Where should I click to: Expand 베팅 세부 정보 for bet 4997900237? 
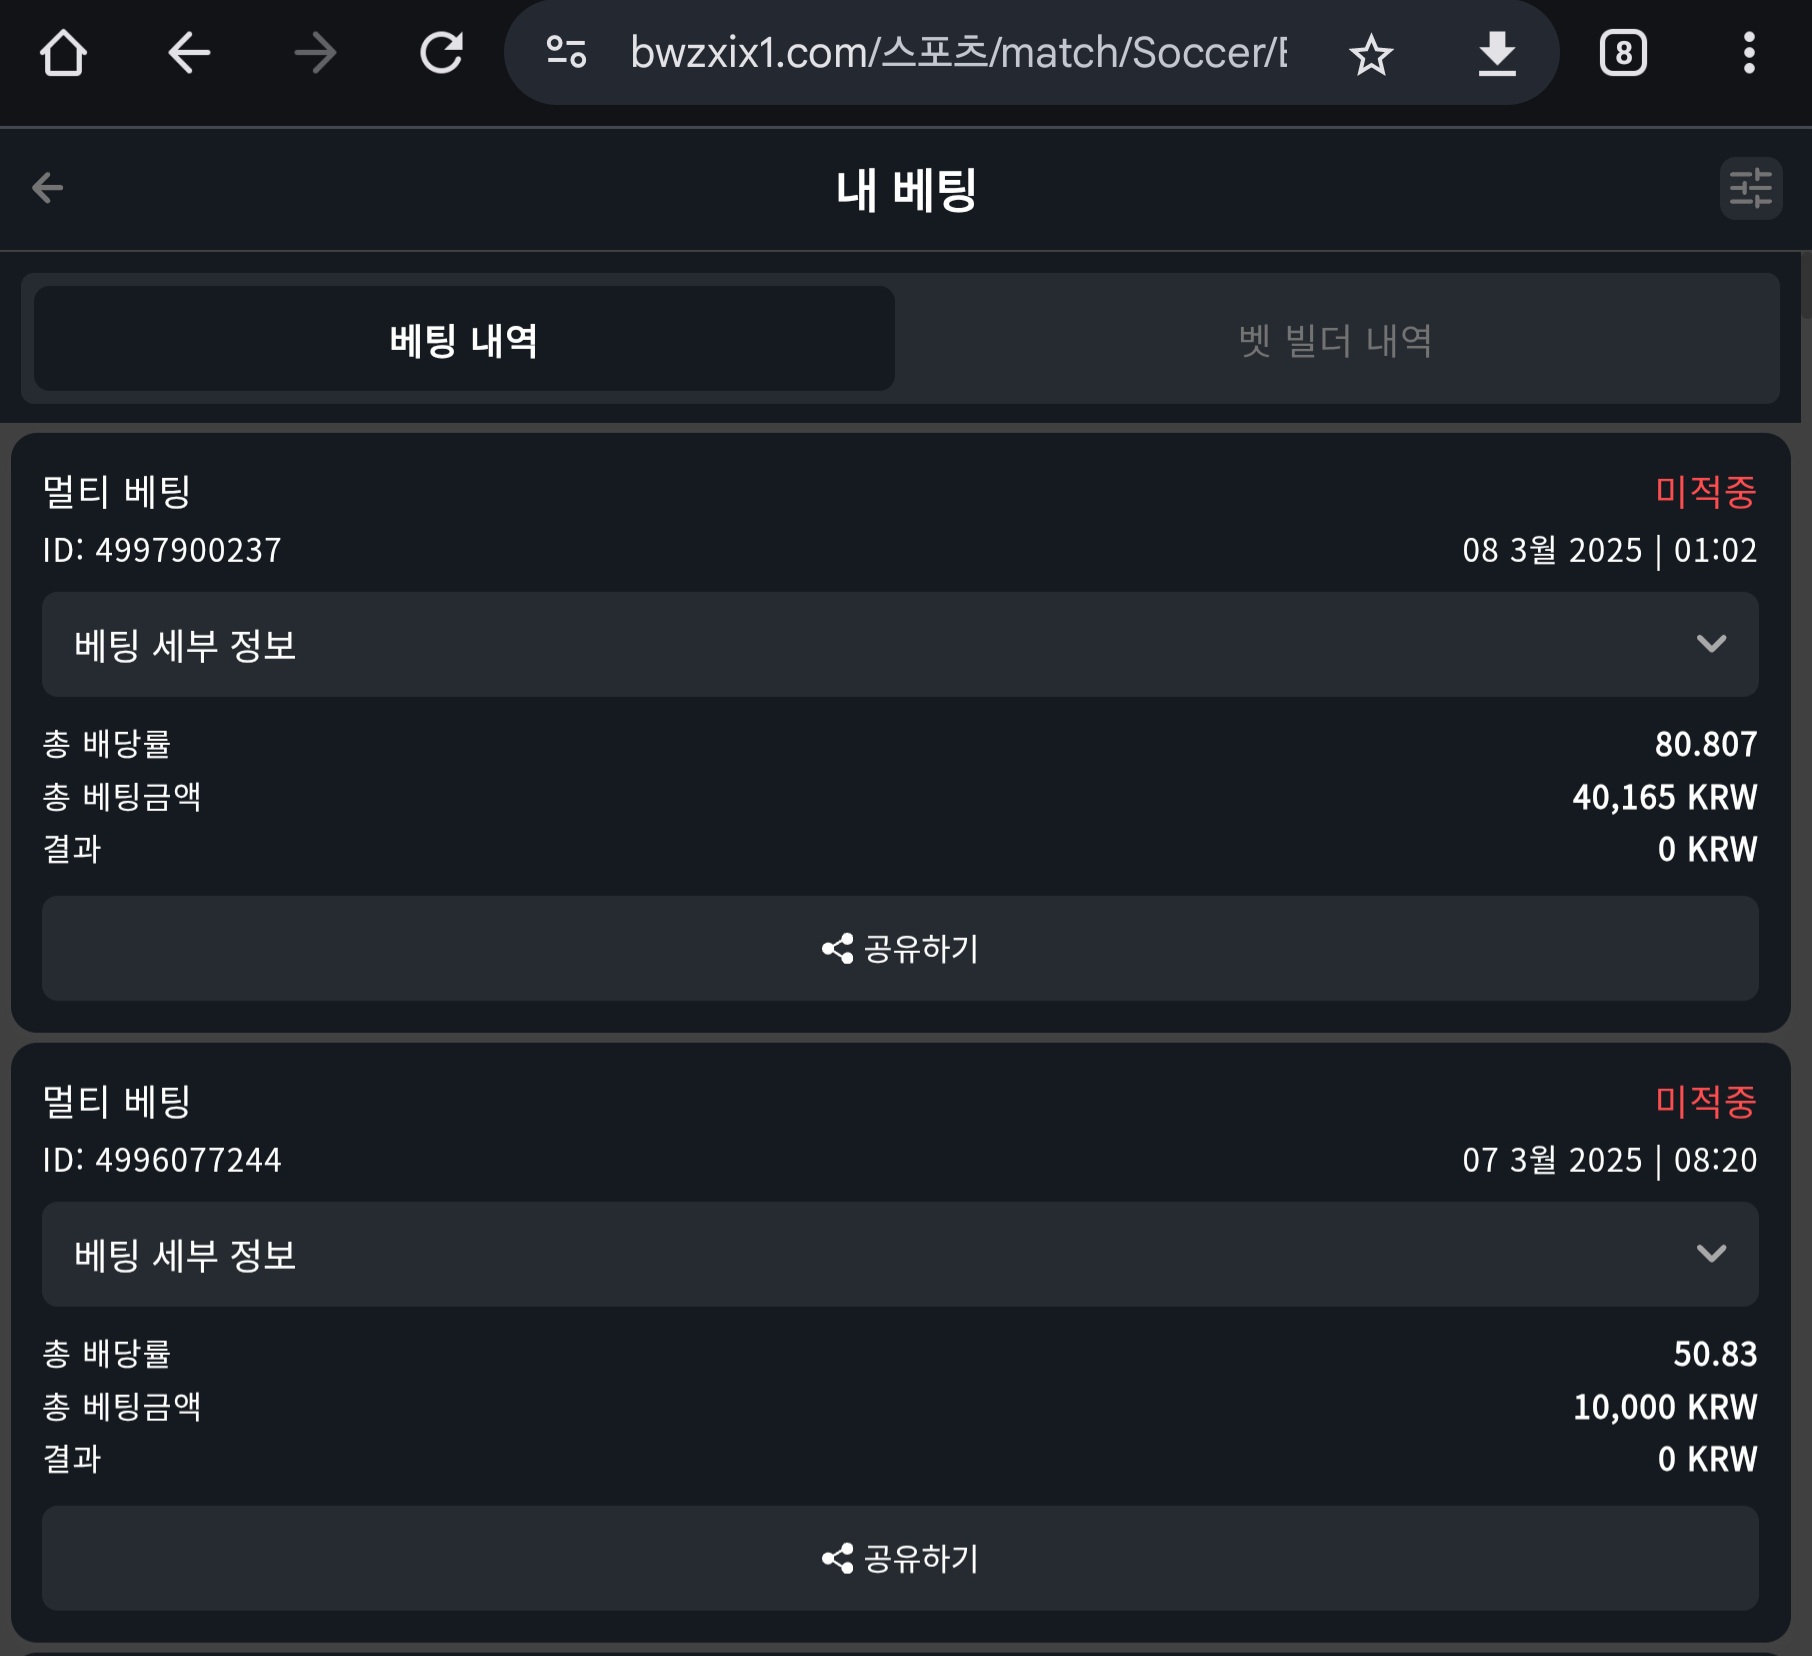[x=900, y=644]
